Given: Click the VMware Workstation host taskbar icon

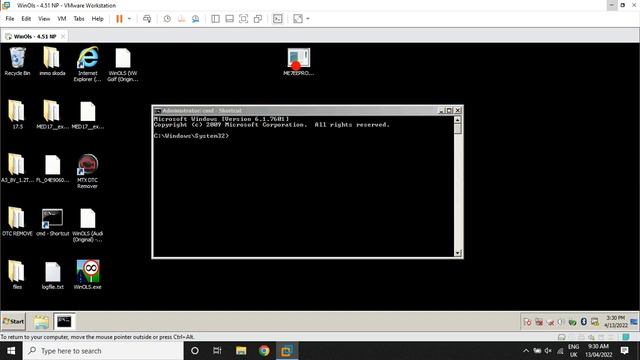Looking at the screenshot, I should 287,351.
